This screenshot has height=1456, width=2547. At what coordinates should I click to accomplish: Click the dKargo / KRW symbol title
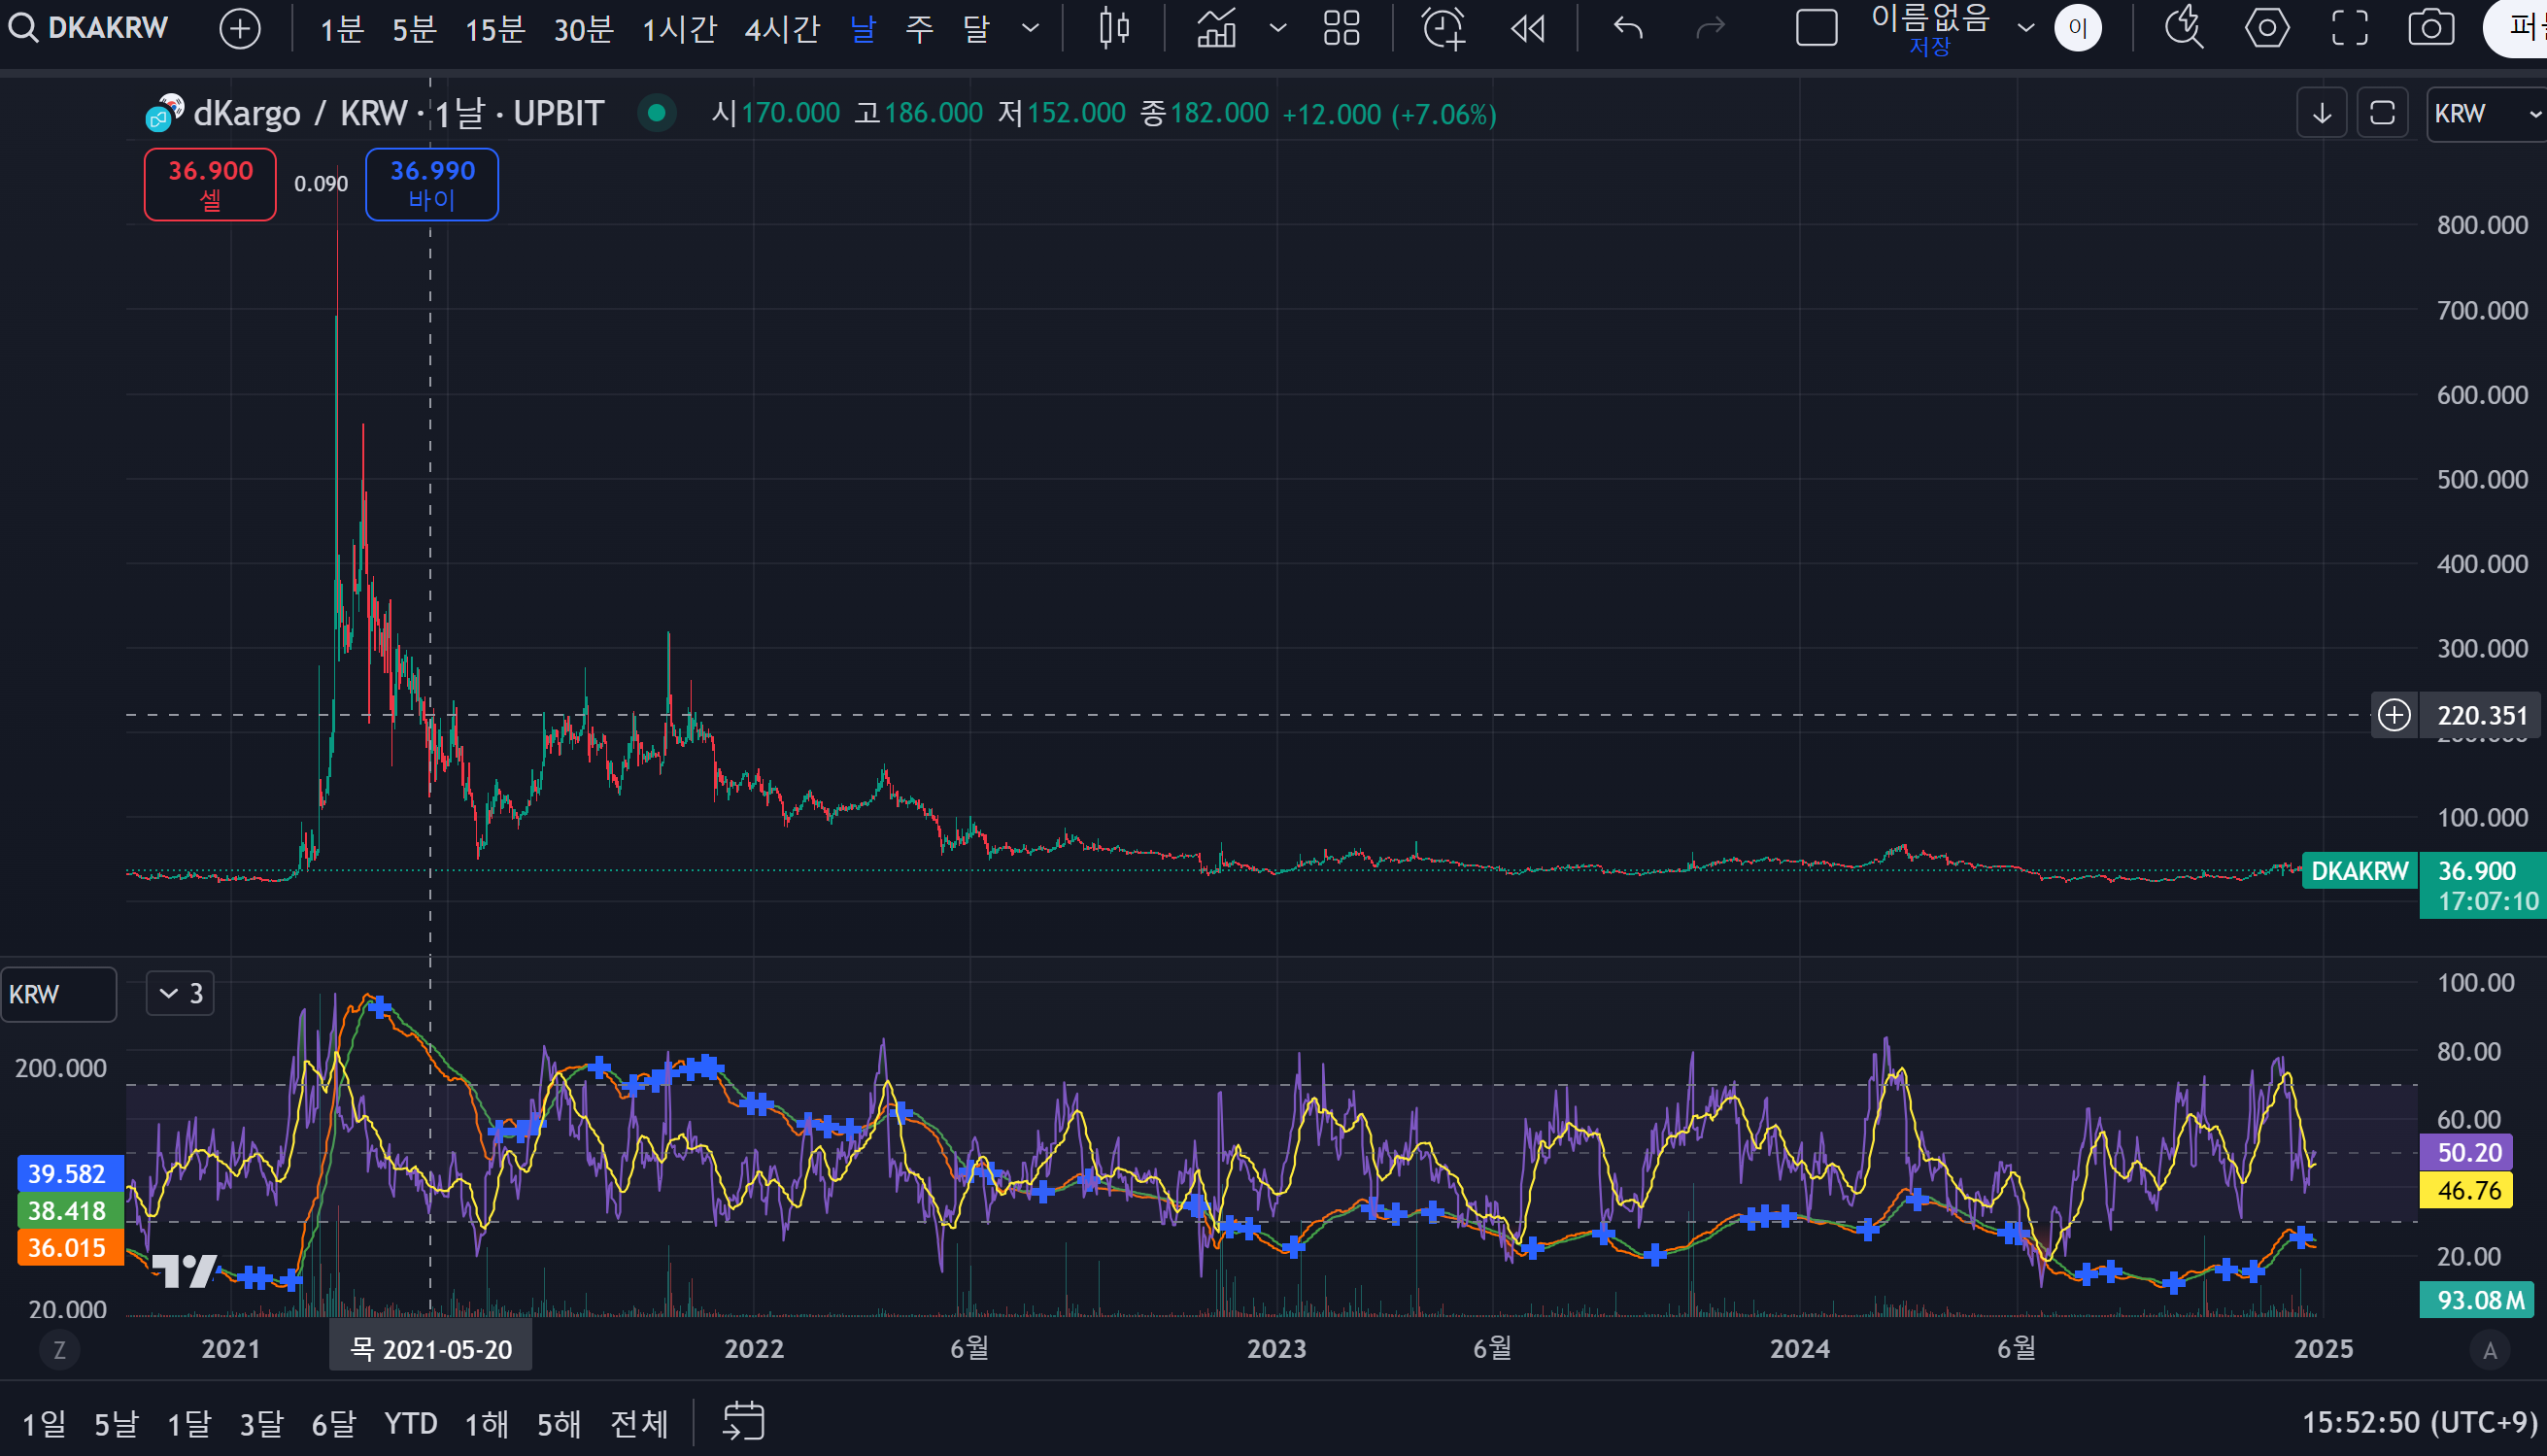tap(300, 113)
